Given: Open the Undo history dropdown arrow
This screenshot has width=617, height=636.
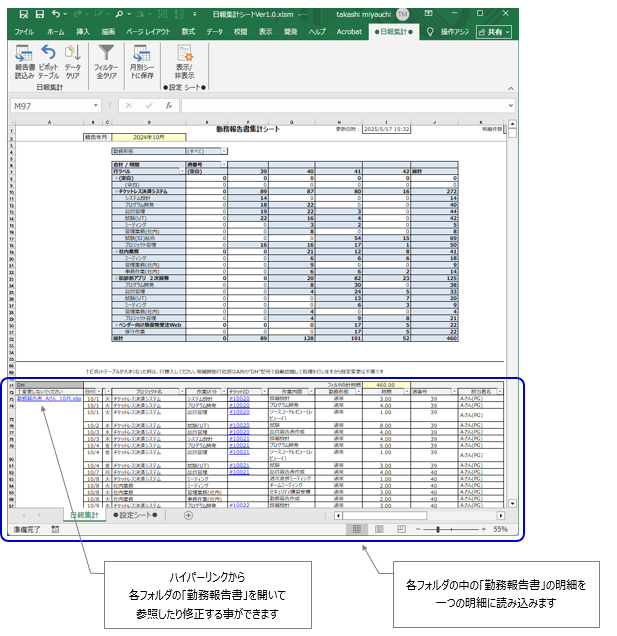Looking at the screenshot, I should click(65, 14).
